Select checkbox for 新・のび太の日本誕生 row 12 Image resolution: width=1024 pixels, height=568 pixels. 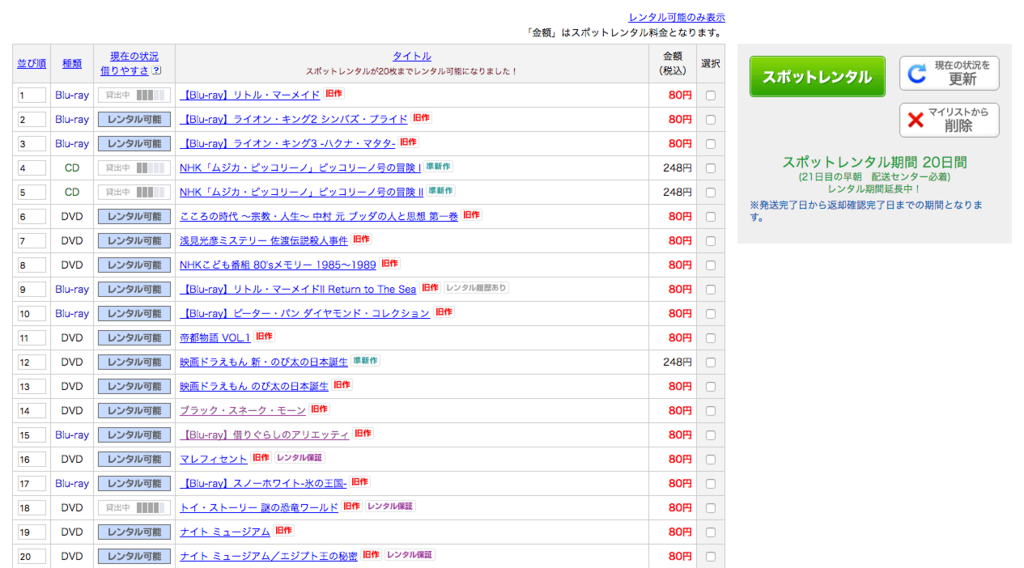[711, 362]
